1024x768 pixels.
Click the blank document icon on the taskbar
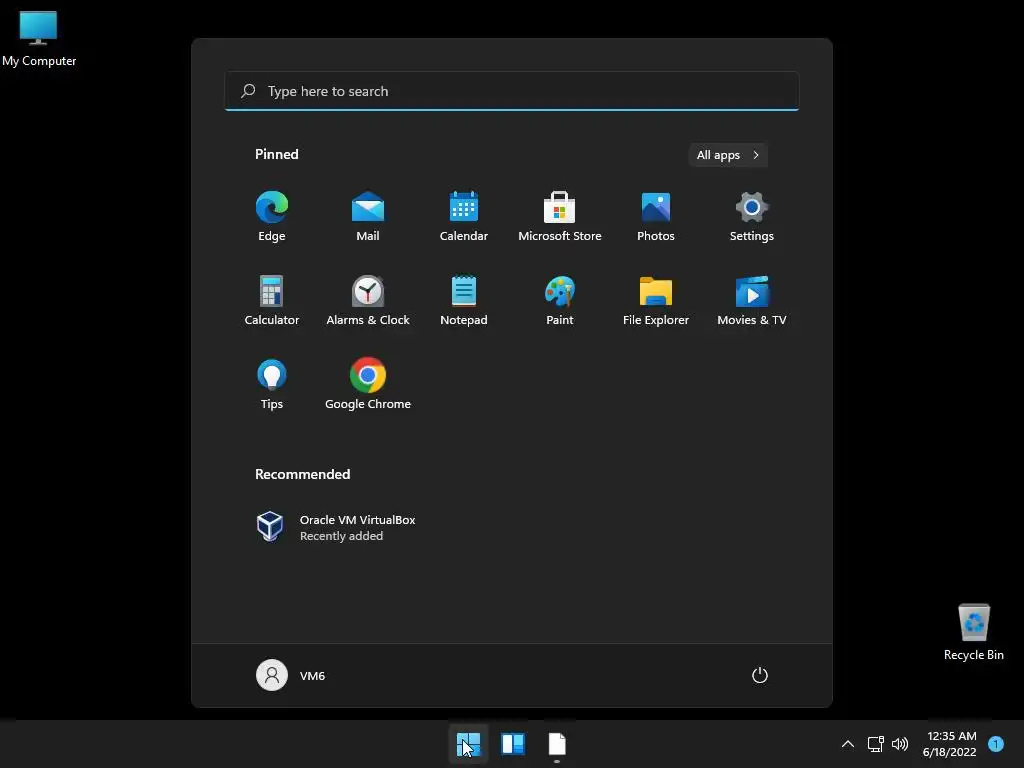pyautogui.click(x=557, y=744)
